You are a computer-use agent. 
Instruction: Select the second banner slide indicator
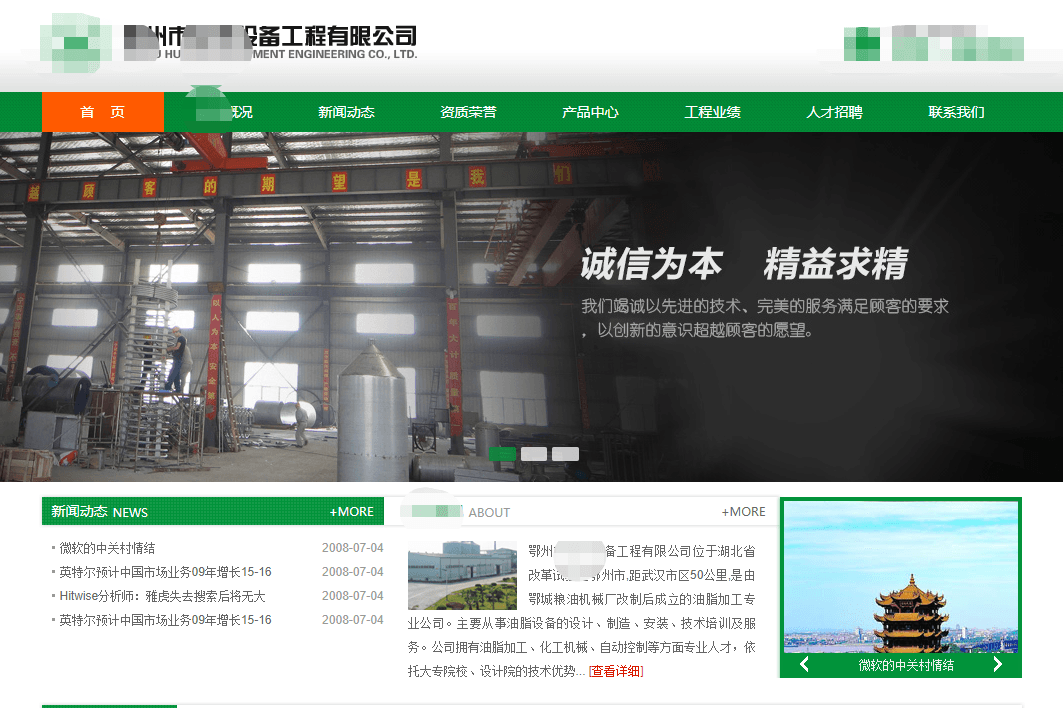(534, 454)
